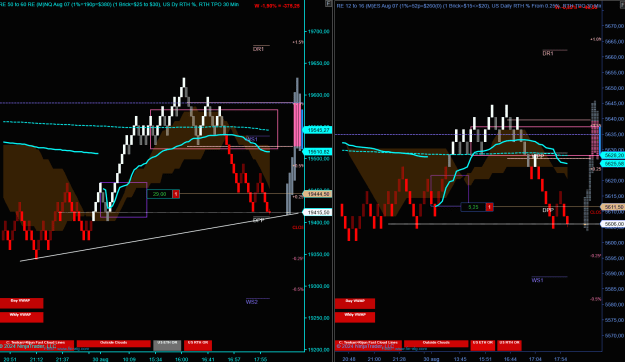Image resolution: width=625 pixels, height=362 pixels.
Task: Click the 29.00 value box on left chart
Action: (159, 194)
